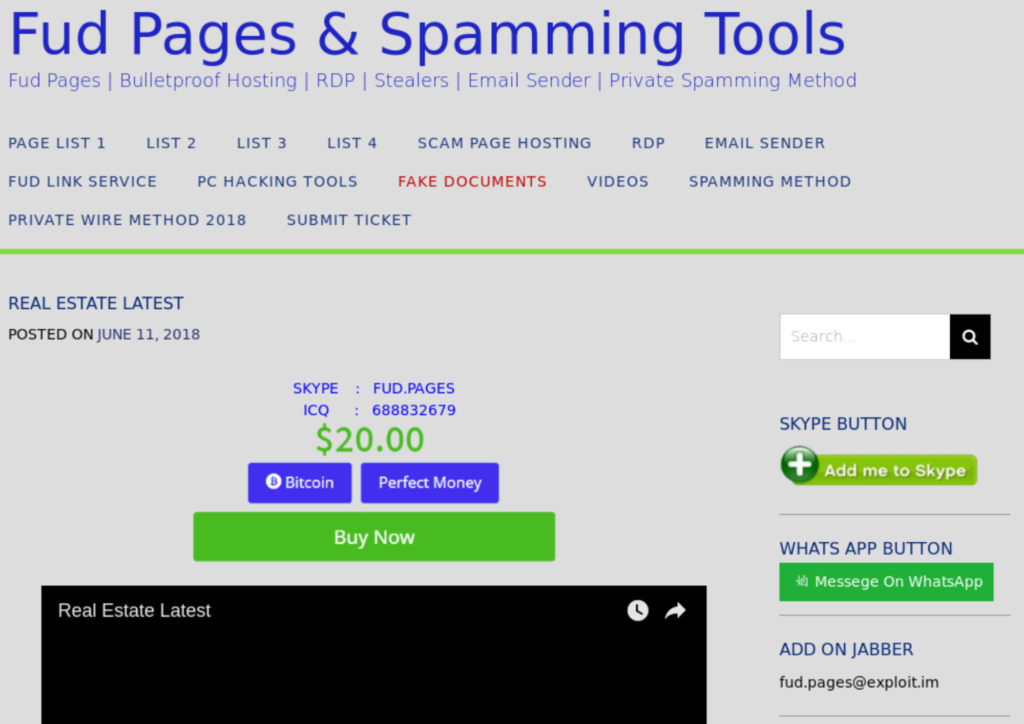This screenshot has width=1024, height=724.
Task: Click the $20.00 price text
Action: point(370,439)
